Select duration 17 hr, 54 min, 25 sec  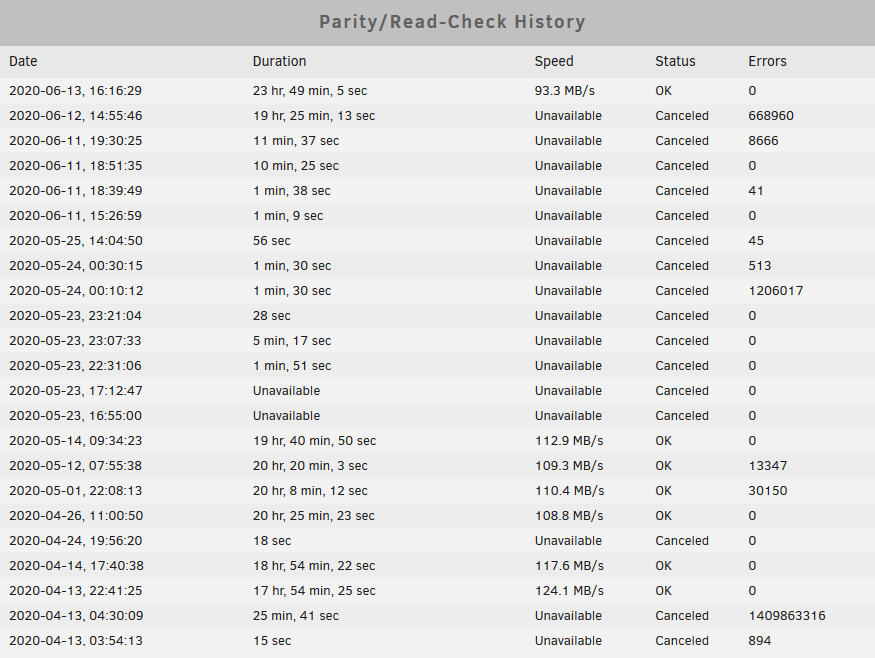pos(314,590)
